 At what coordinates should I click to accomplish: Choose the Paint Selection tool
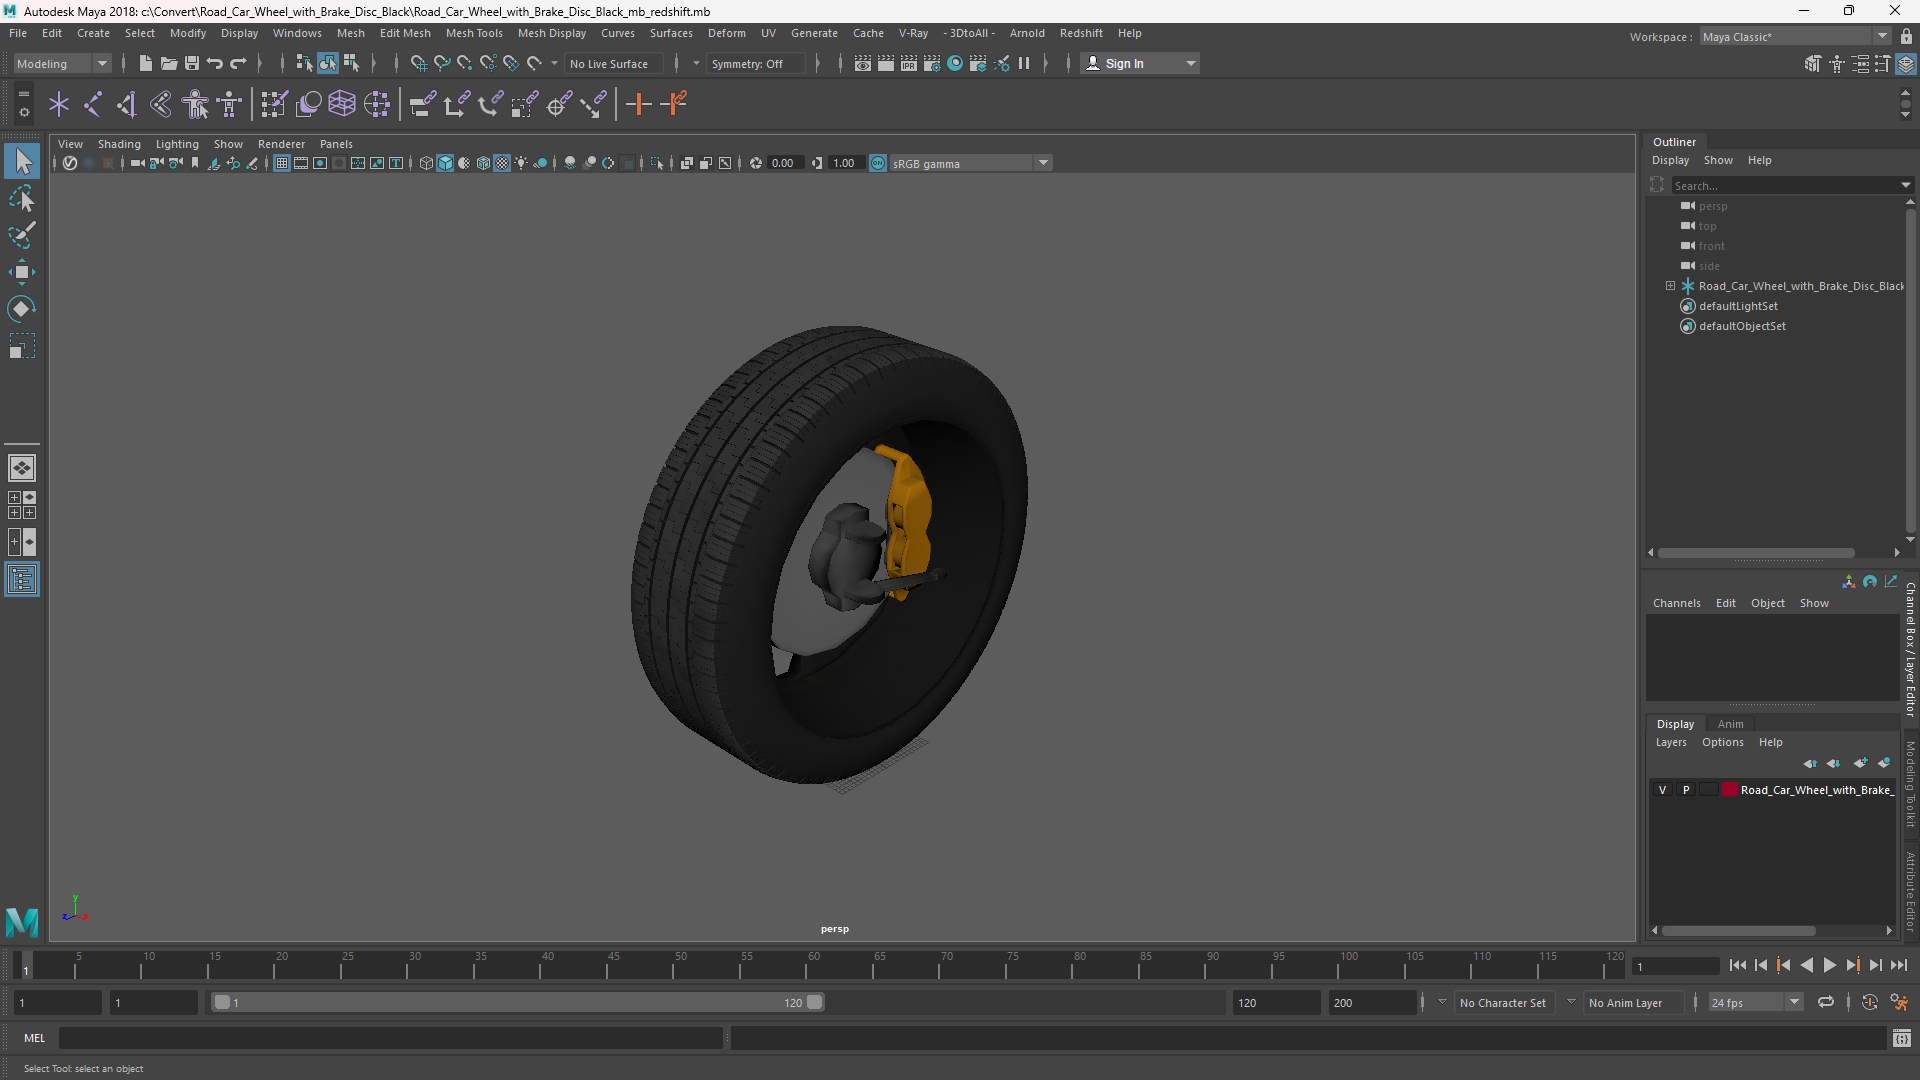22,235
